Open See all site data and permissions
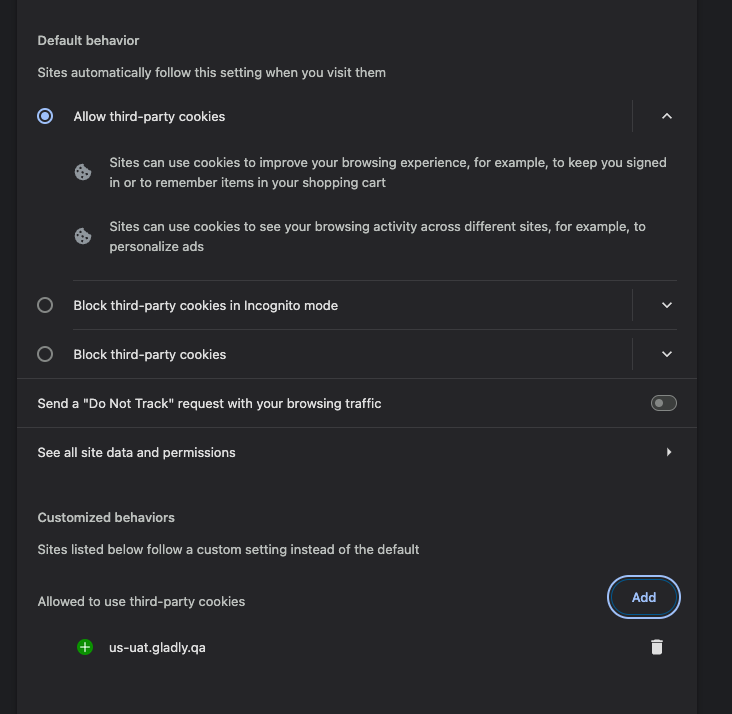This screenshot has width=732, height=714. point(357,452)
